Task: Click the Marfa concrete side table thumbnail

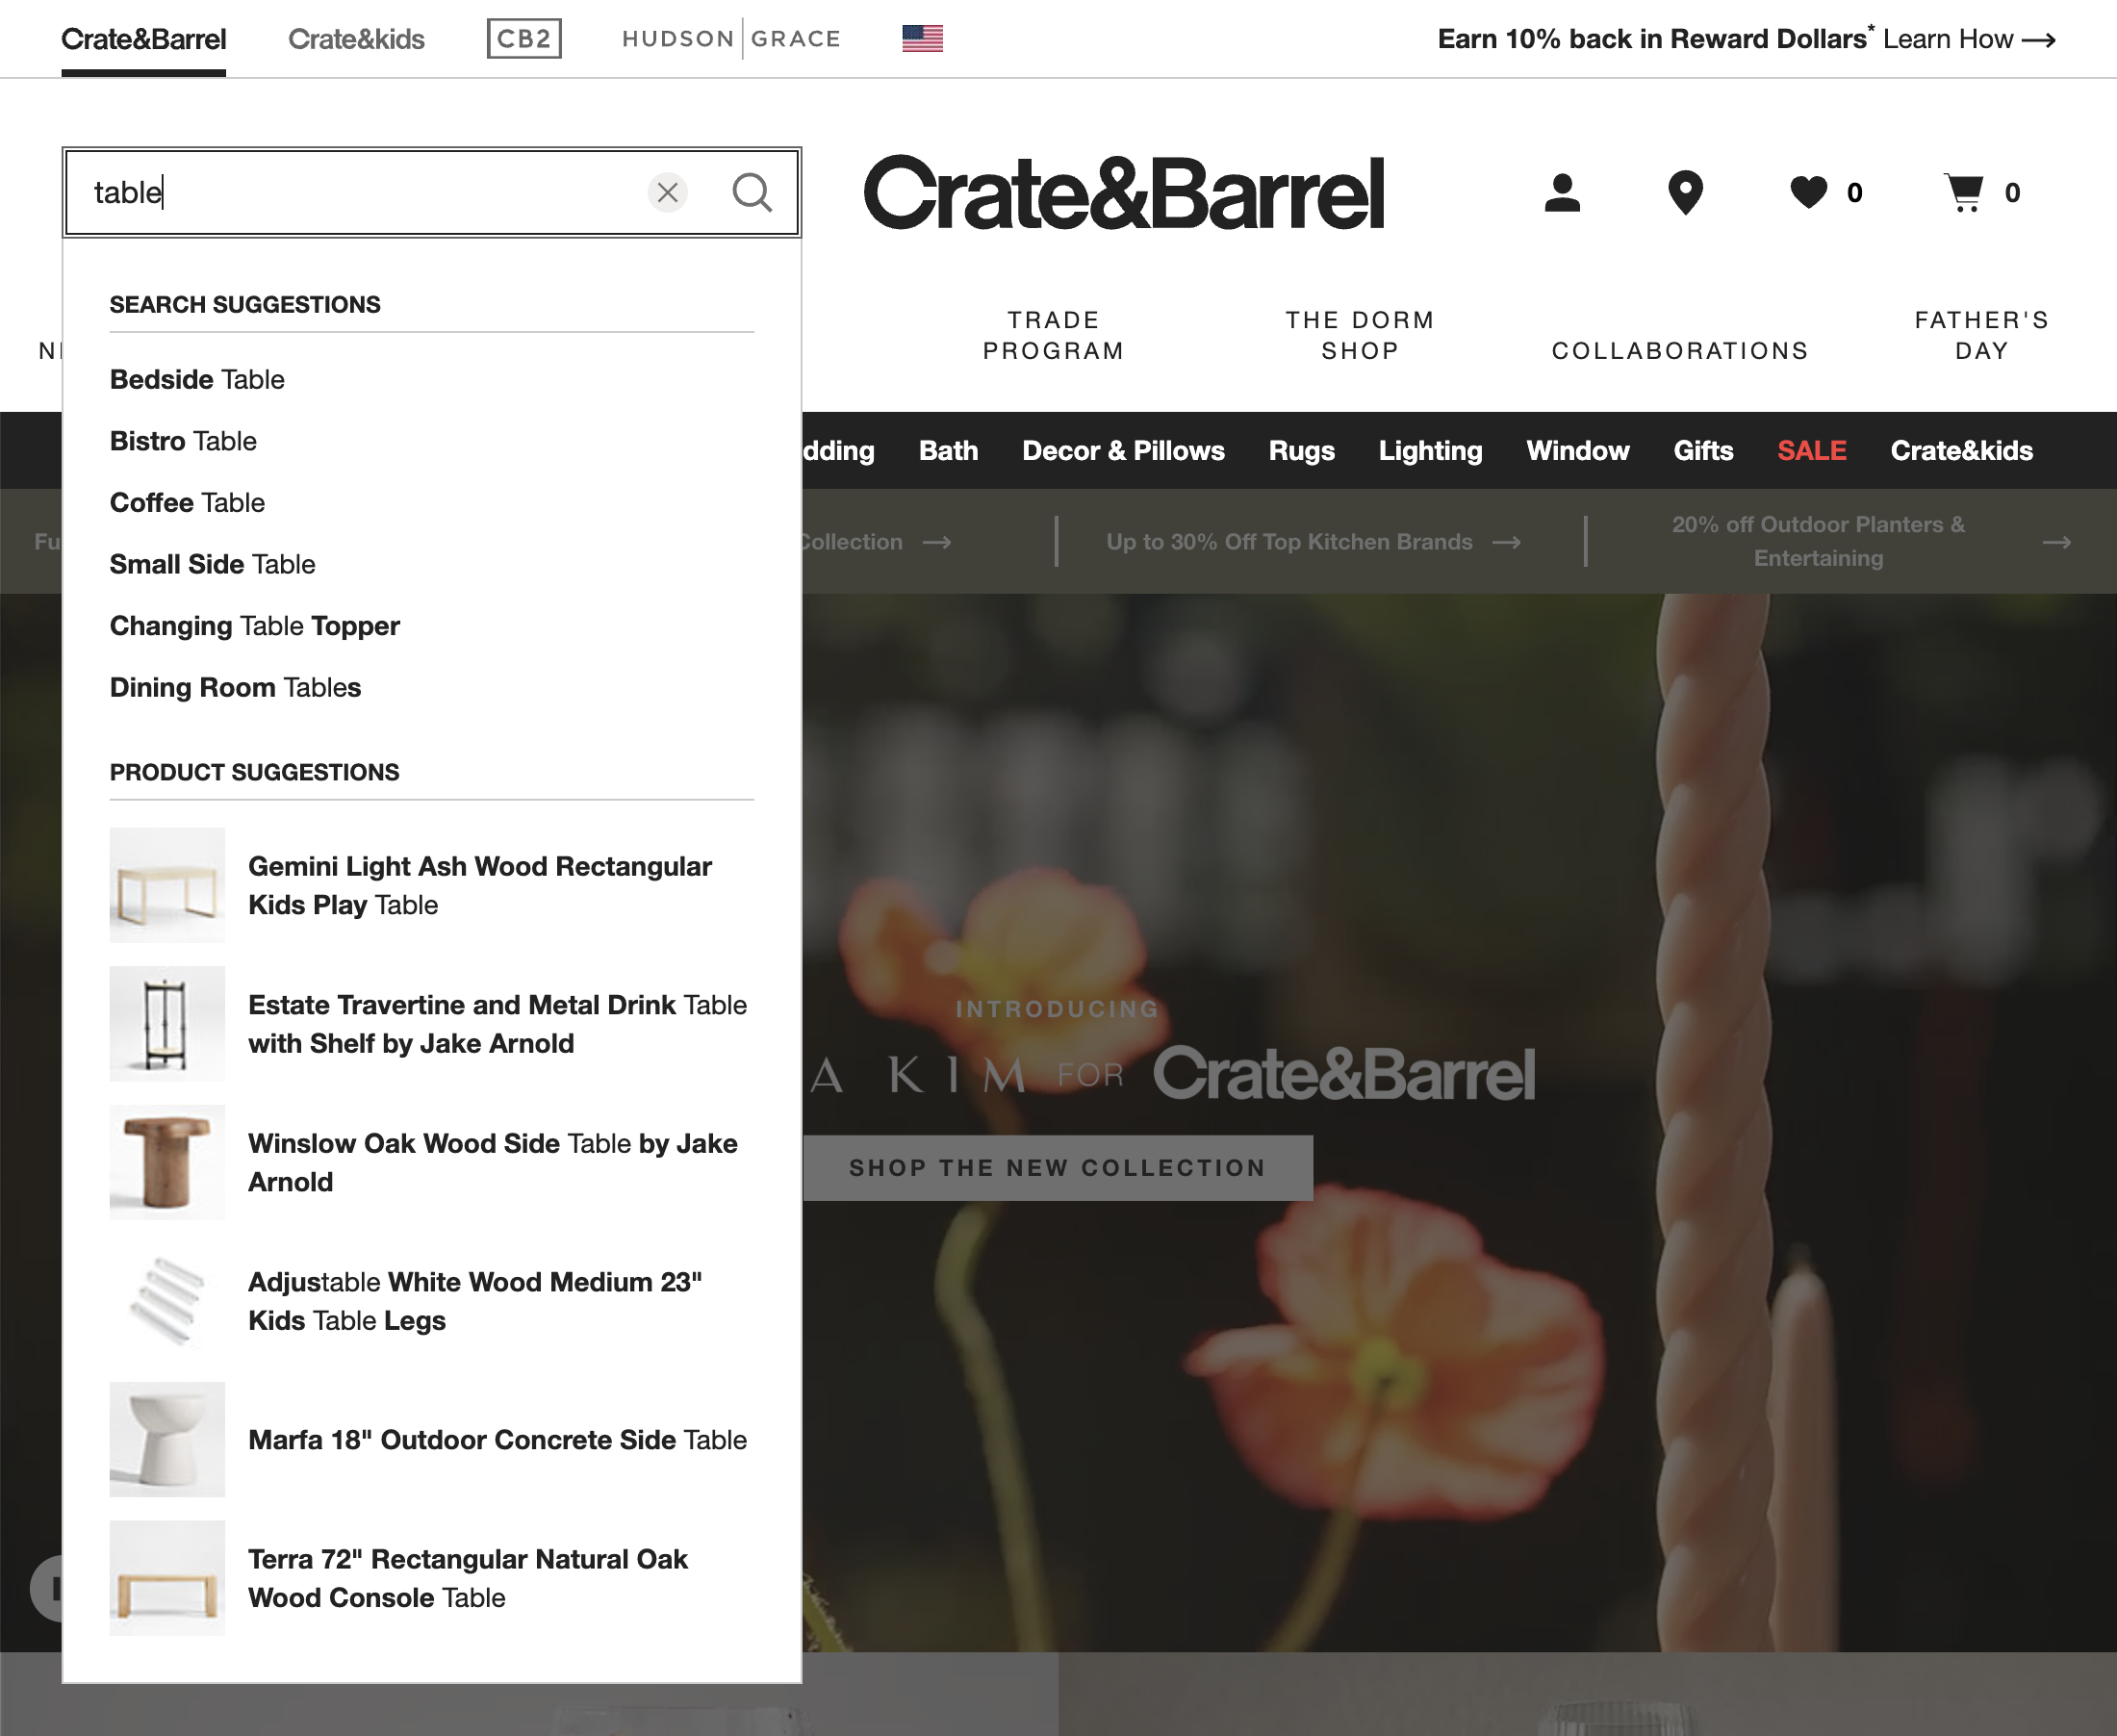Action: 167,1440
